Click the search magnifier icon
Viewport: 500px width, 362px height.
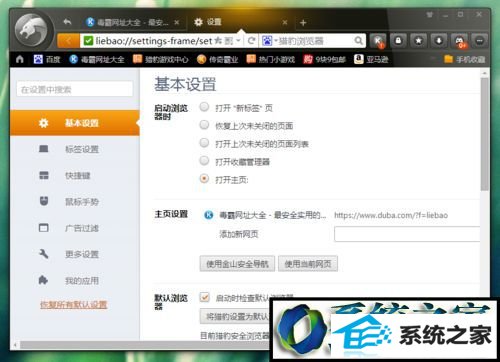(359, 41)
